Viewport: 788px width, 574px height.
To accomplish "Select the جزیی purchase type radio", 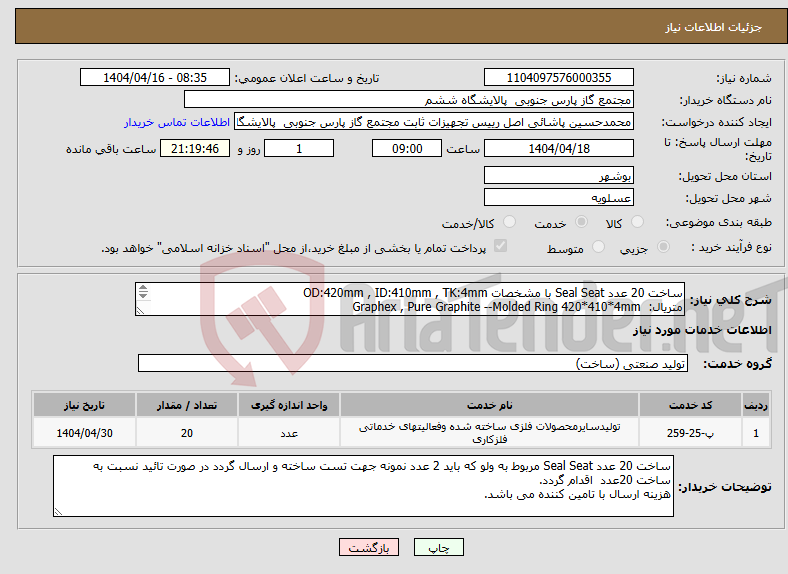I will point(663,247).
